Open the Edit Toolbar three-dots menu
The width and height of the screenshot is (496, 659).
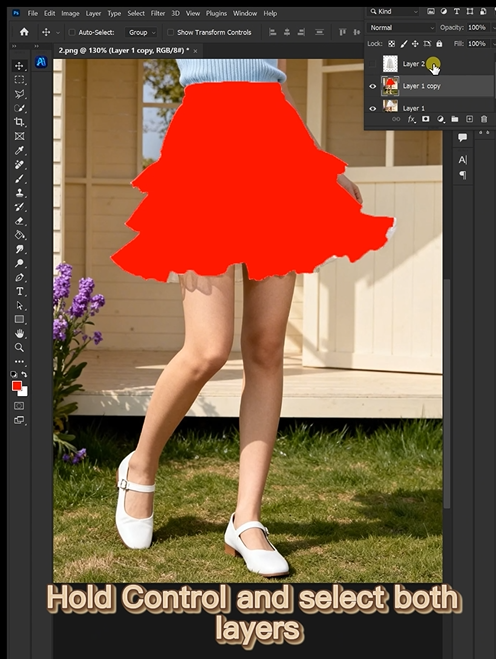coord(19,361)
